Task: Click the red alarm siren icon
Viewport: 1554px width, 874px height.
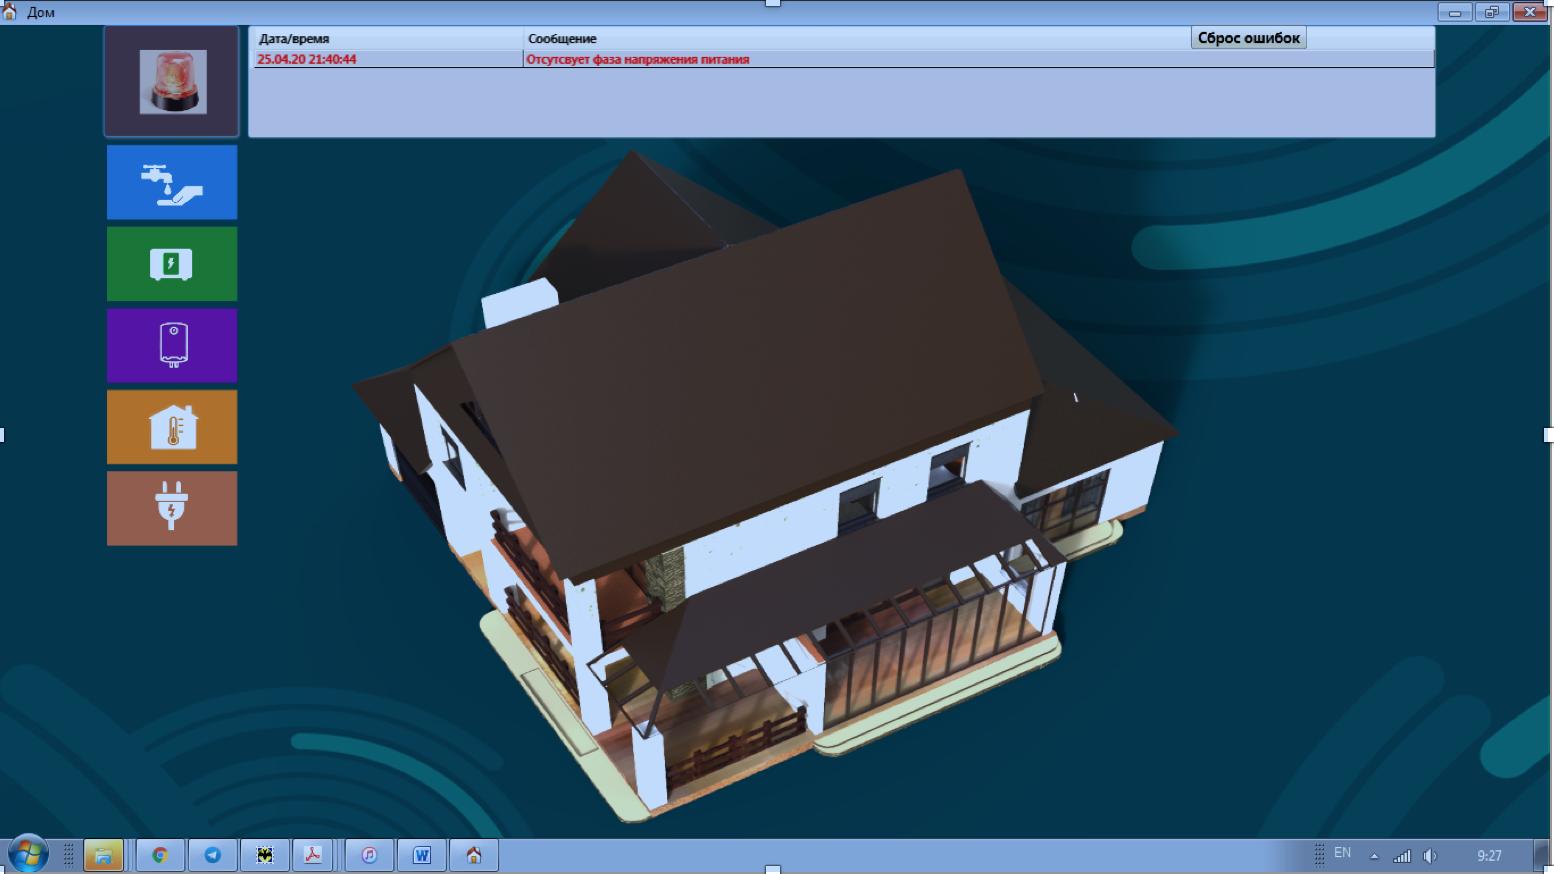Action: [172, 82]
